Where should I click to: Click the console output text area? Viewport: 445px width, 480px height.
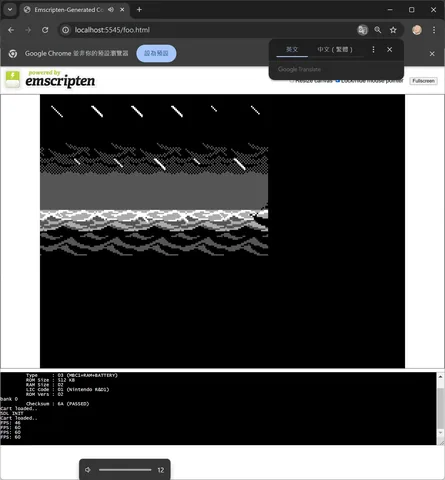pyautogui.click(x=218, y=408)
